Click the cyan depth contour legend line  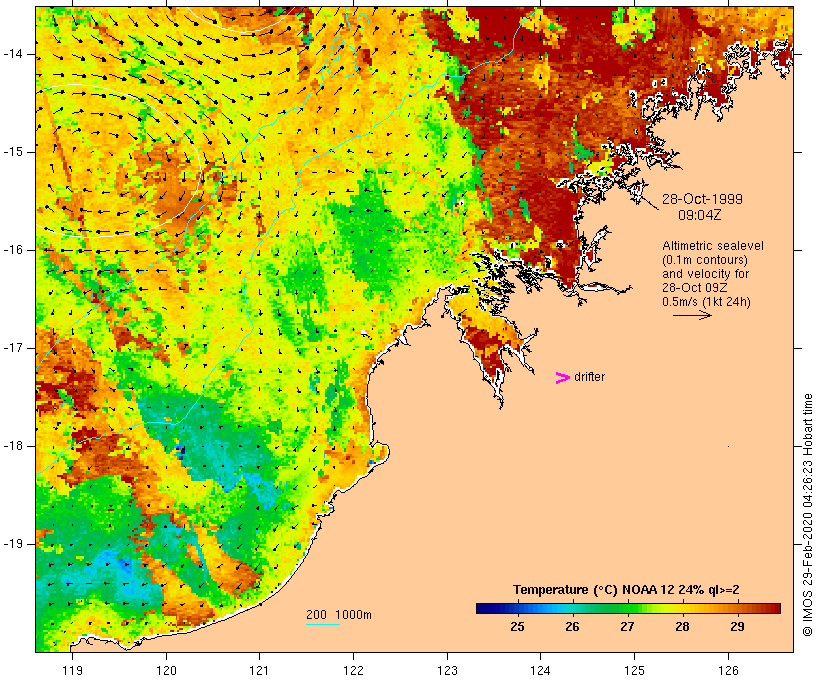tap(323, 624)
